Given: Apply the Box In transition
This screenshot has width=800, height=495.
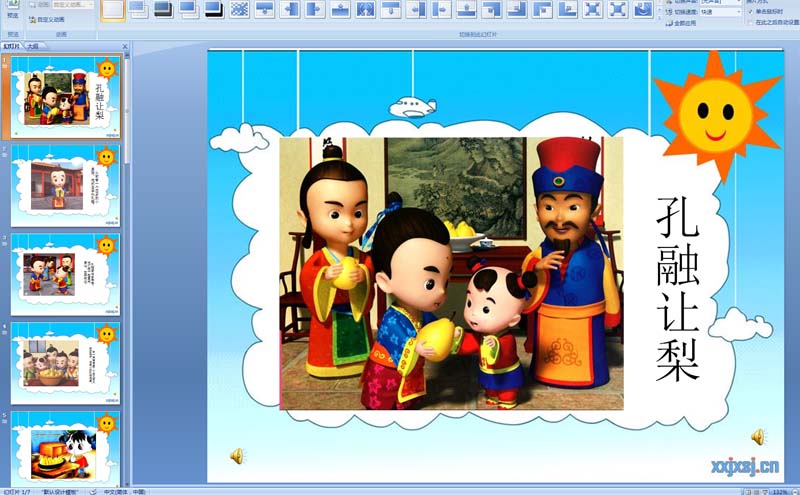Looking at the screenshot, I should click(593, 9).
